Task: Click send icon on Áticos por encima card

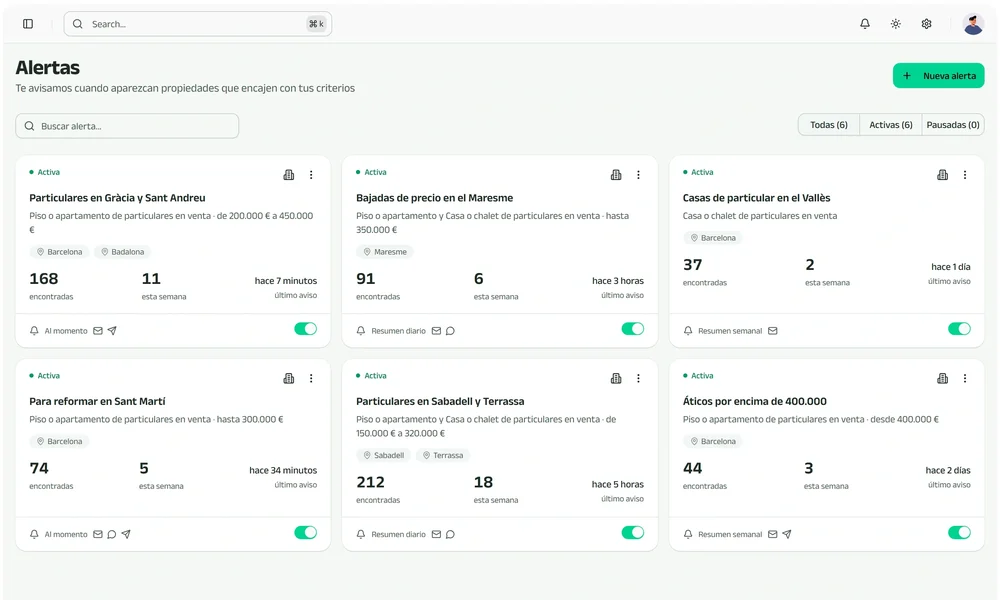Action: [x=787, y=534]
